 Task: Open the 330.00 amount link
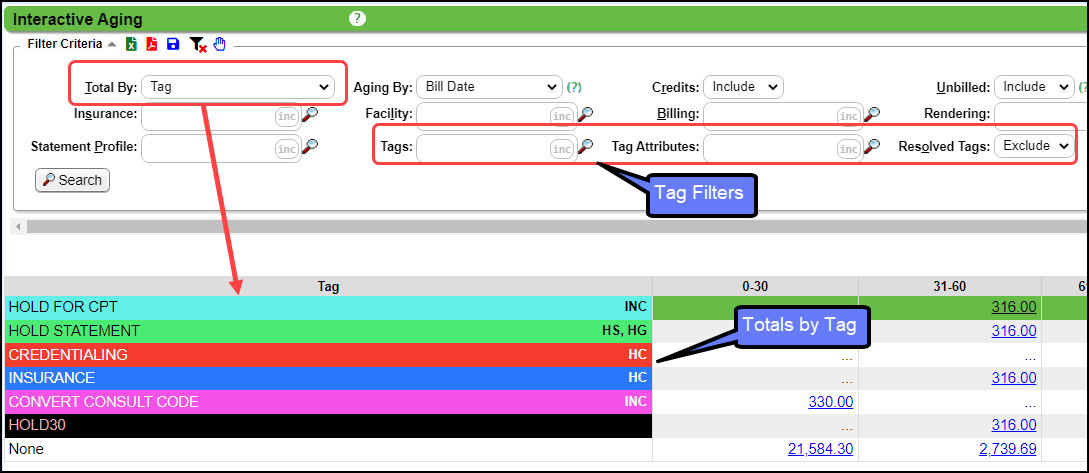click(830, 402)
